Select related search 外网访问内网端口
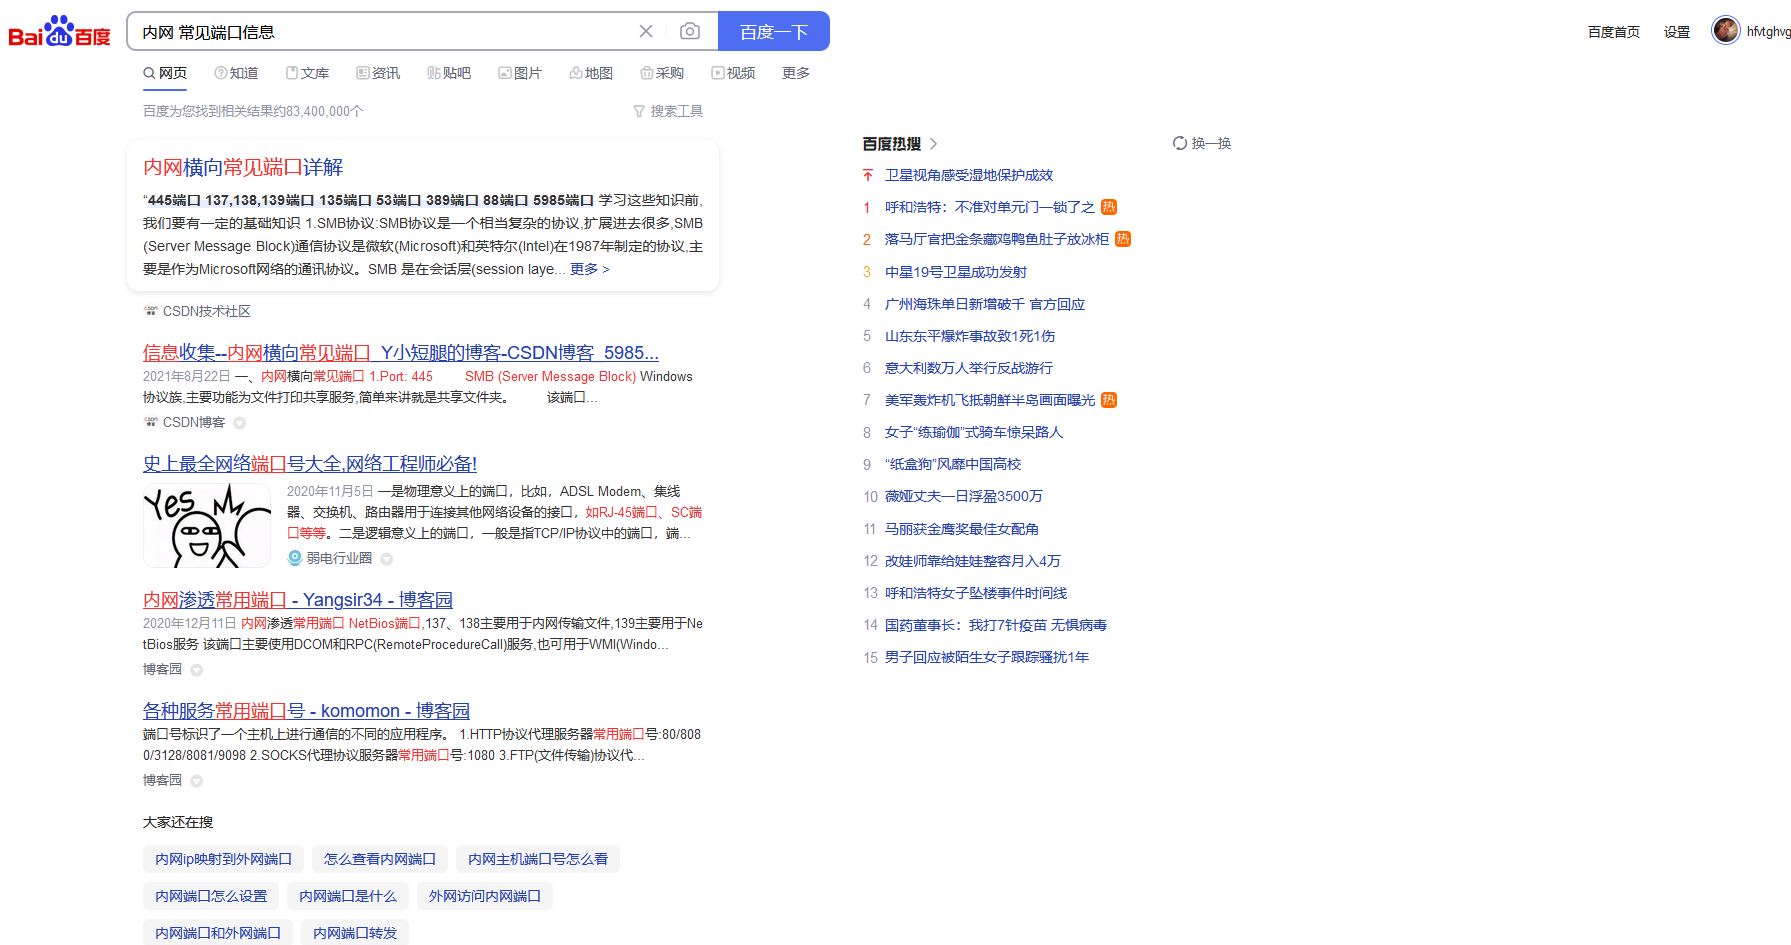Screen dimensions: 1791x945 click(x=485, y=896)
